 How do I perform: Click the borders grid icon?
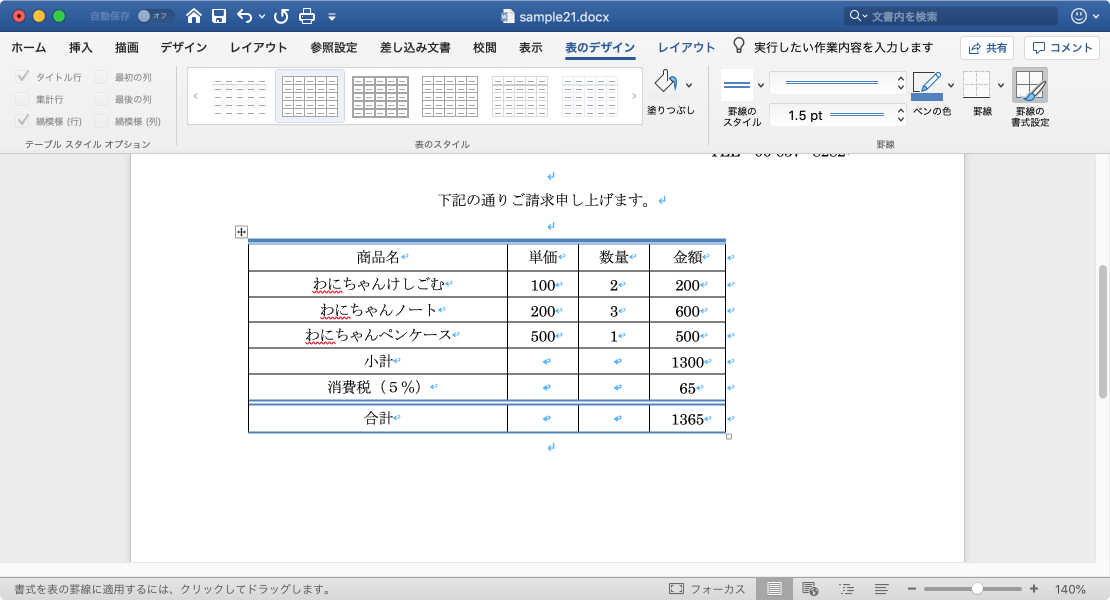tap(977, 85)
